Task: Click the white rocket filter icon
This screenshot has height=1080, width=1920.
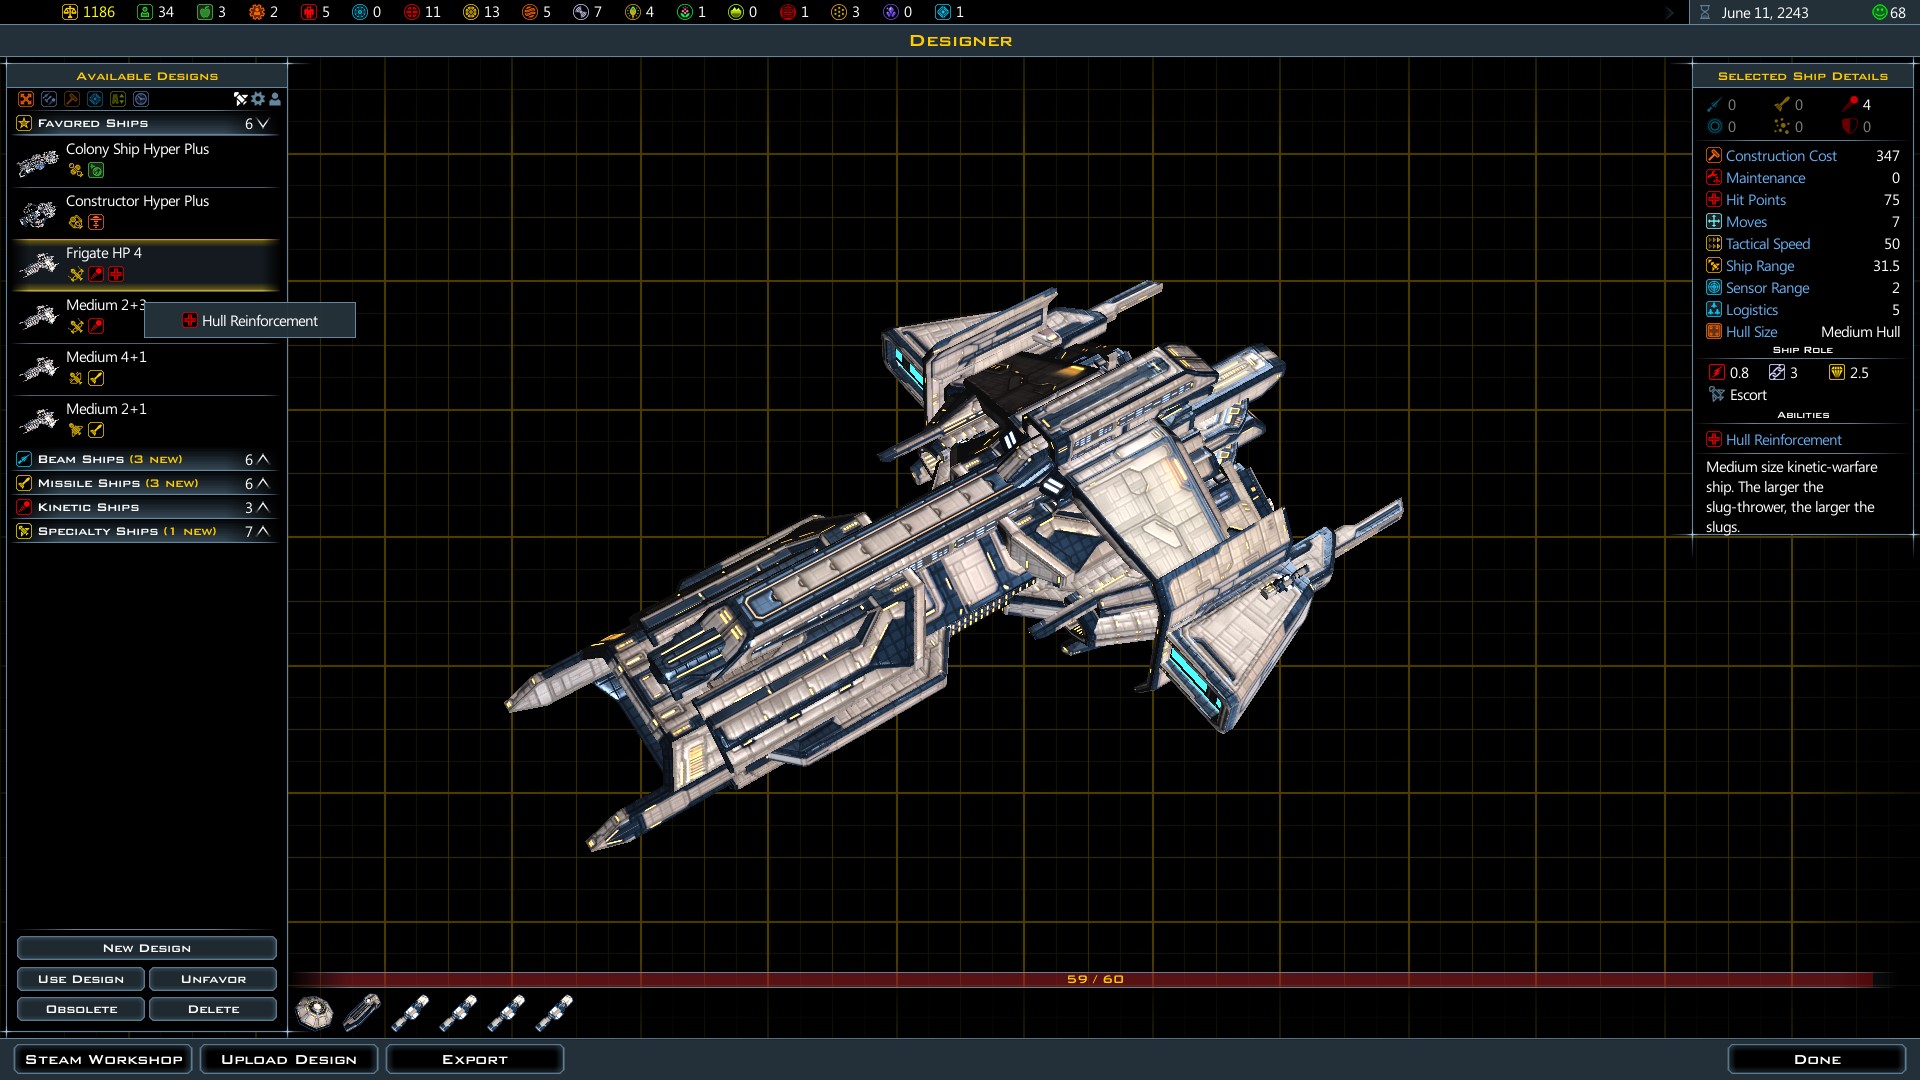Action: tap(240, 99)
